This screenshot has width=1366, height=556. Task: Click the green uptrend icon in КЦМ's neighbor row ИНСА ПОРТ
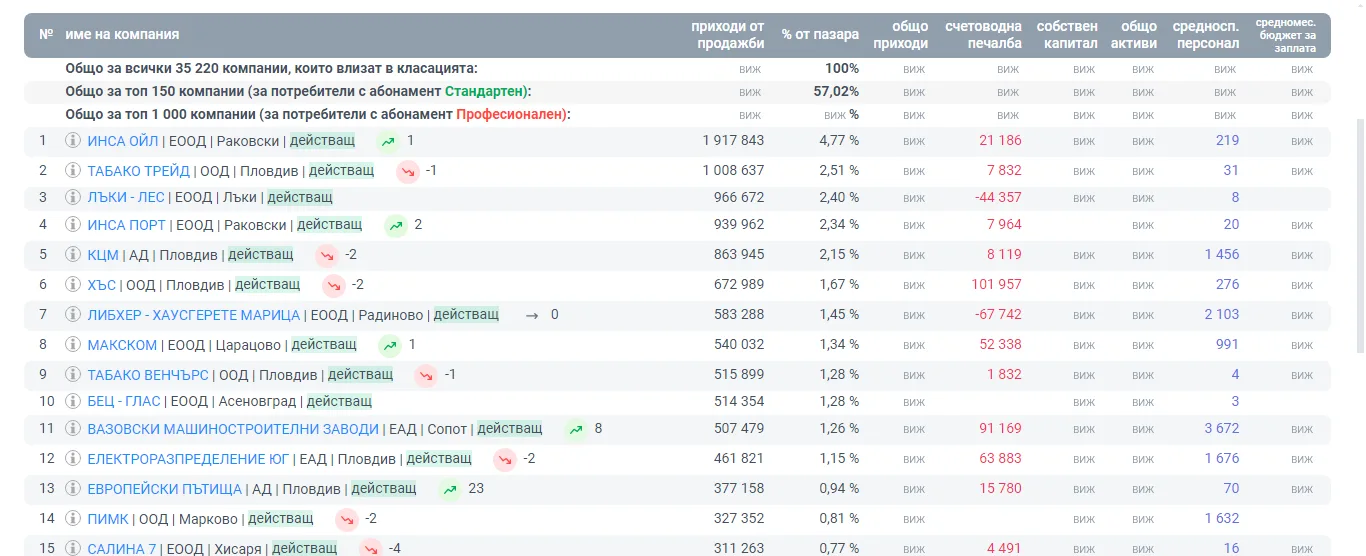(397, 225)
